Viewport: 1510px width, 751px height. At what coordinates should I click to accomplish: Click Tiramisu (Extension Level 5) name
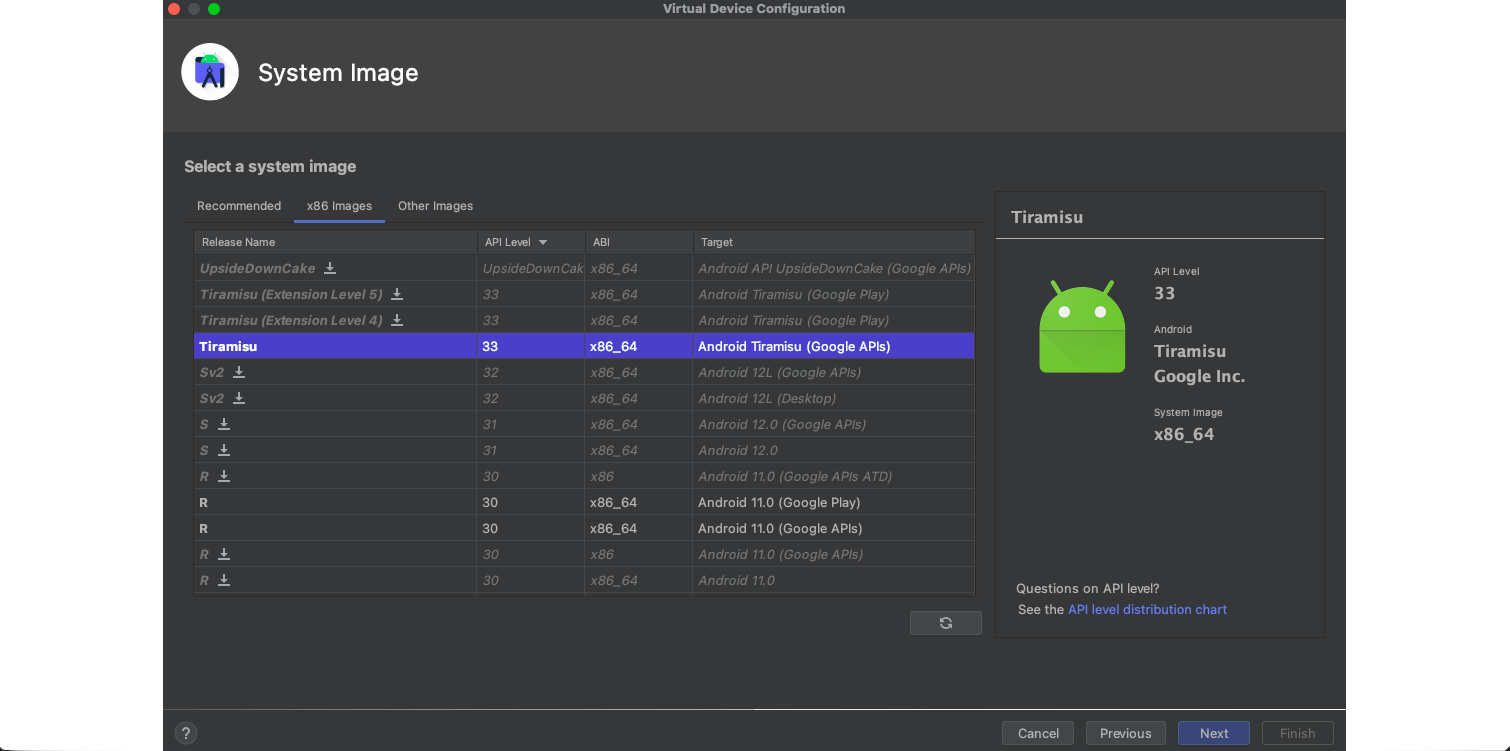point(291,294)
